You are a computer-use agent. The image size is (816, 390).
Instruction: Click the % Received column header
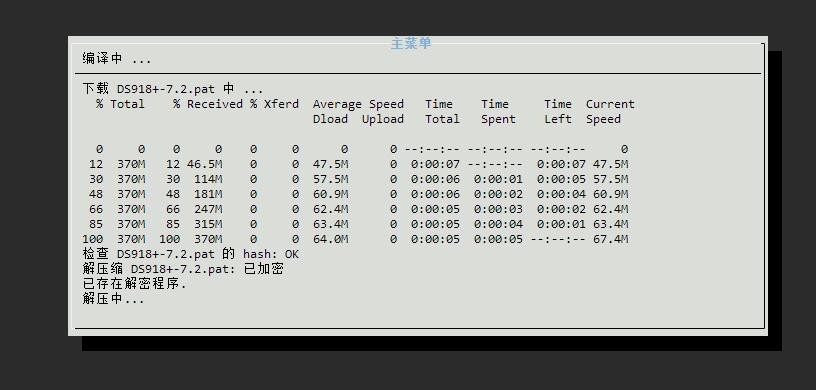pos(208,104)
